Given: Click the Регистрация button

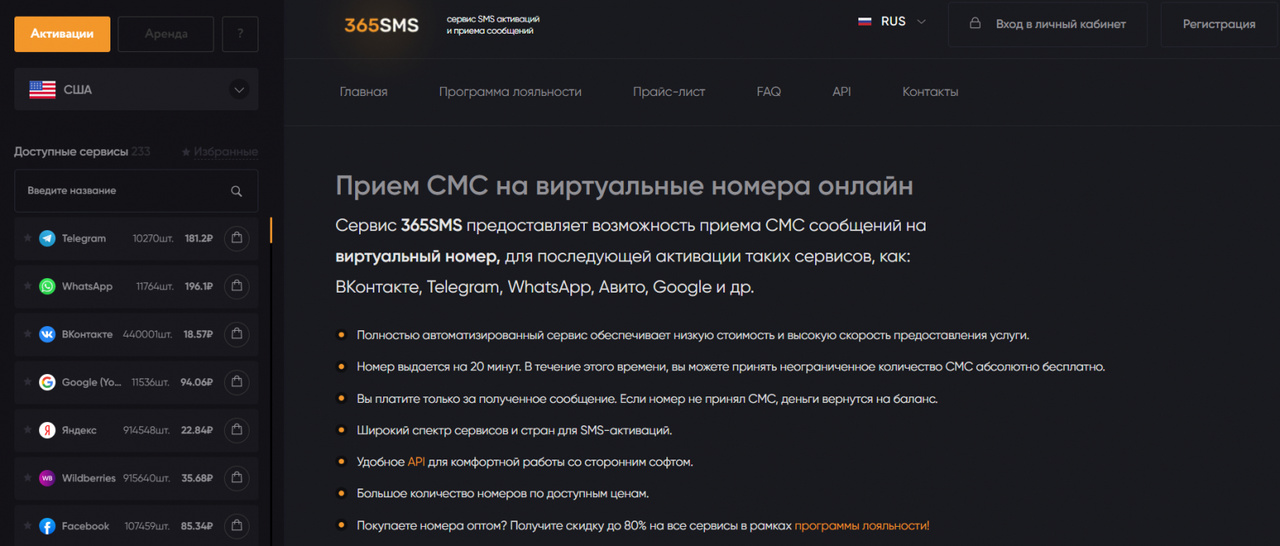Looking at the screenshot, I should (x=1219, y=24).
